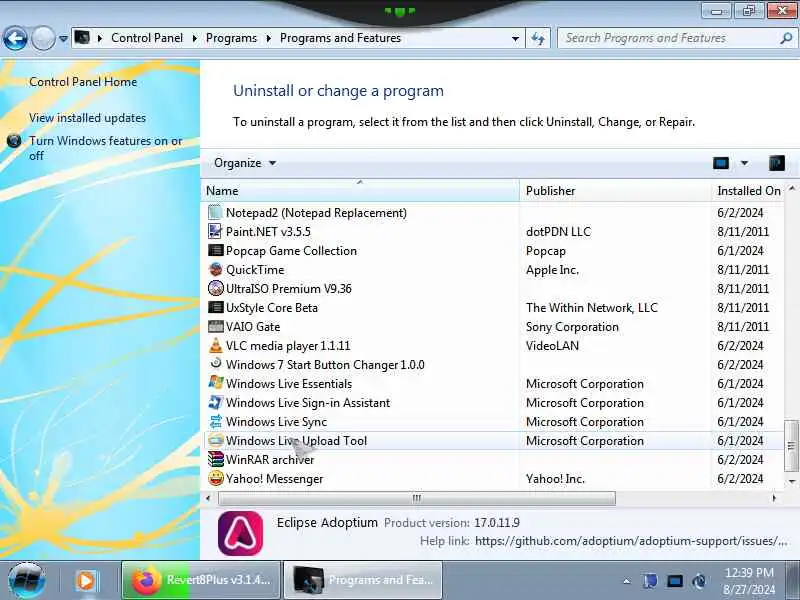The width and height of the screenshot is (800, 600).
Task: Select Popcap Game Collection icon
Action: pyautogui.click(x=215, y=251)
